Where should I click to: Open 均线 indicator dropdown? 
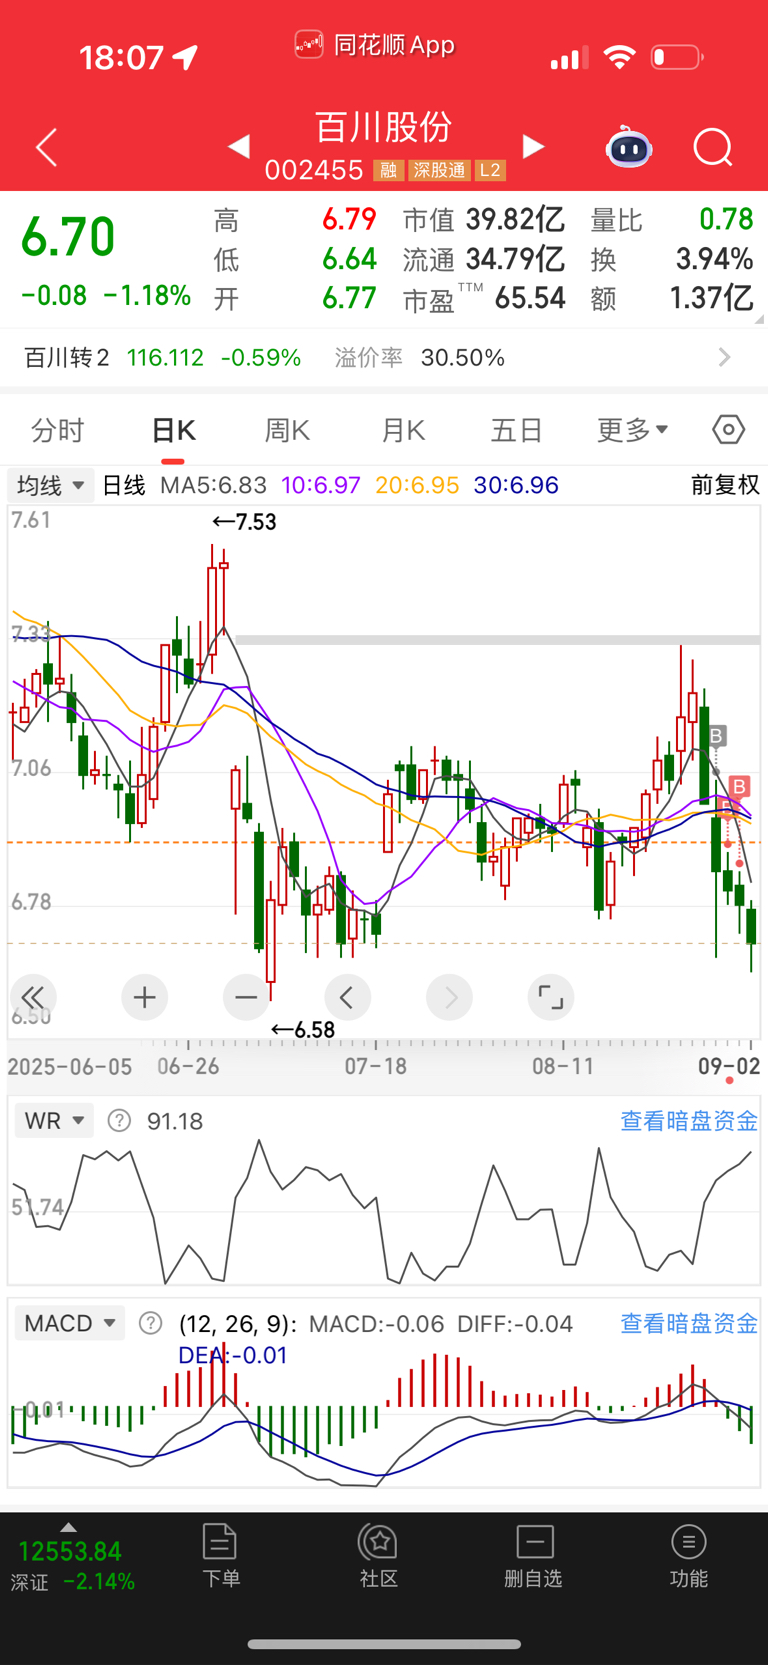pos(51,486)
